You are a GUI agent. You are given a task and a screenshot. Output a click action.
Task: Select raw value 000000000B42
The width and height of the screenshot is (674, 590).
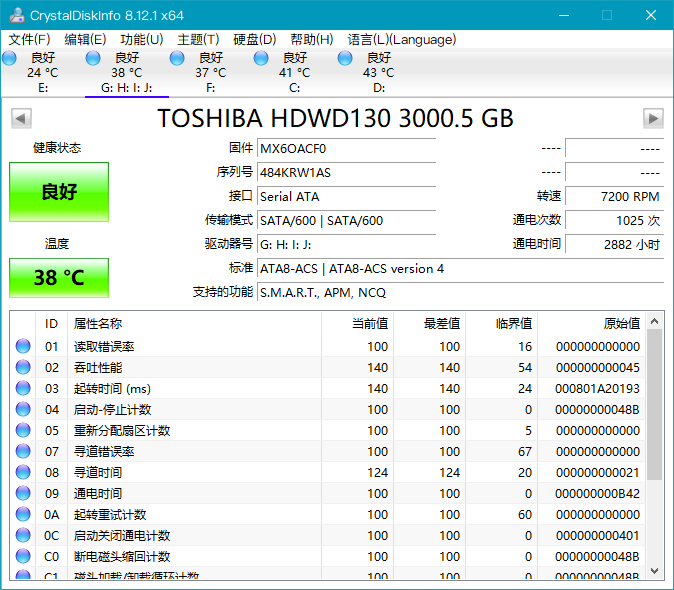coord(597,494)
